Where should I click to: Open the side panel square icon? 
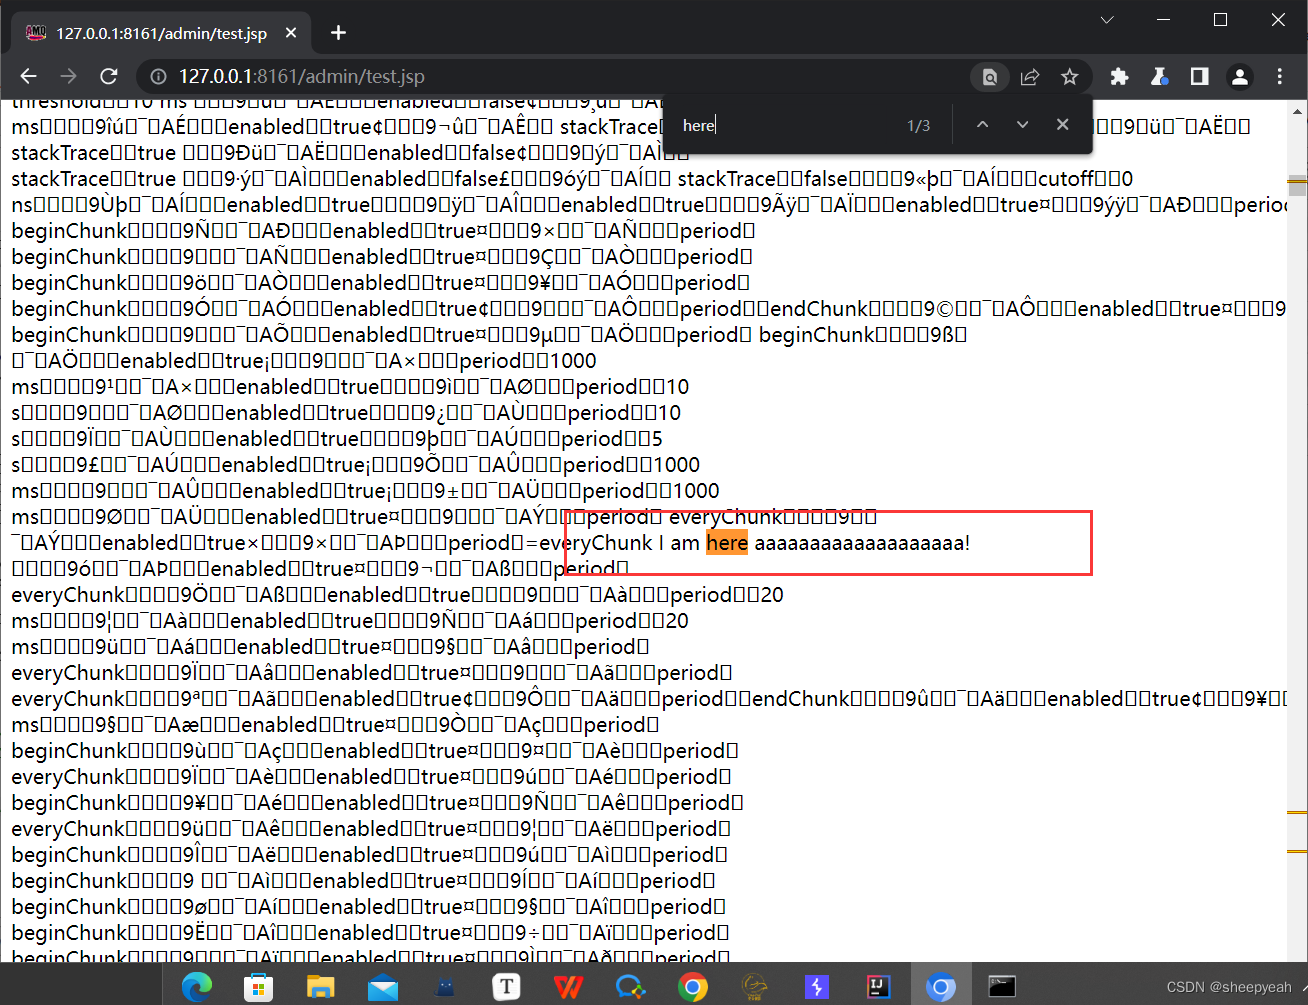tap(1199, 76)
